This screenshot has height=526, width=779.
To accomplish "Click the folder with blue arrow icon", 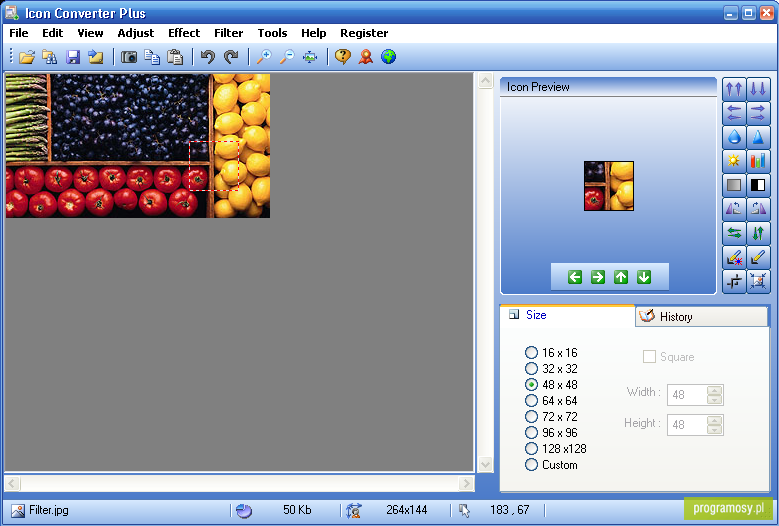I will coord(96,57).
